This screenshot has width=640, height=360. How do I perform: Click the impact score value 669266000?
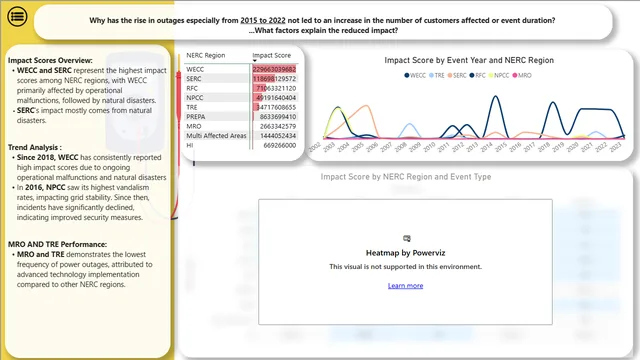click(280, 145)
